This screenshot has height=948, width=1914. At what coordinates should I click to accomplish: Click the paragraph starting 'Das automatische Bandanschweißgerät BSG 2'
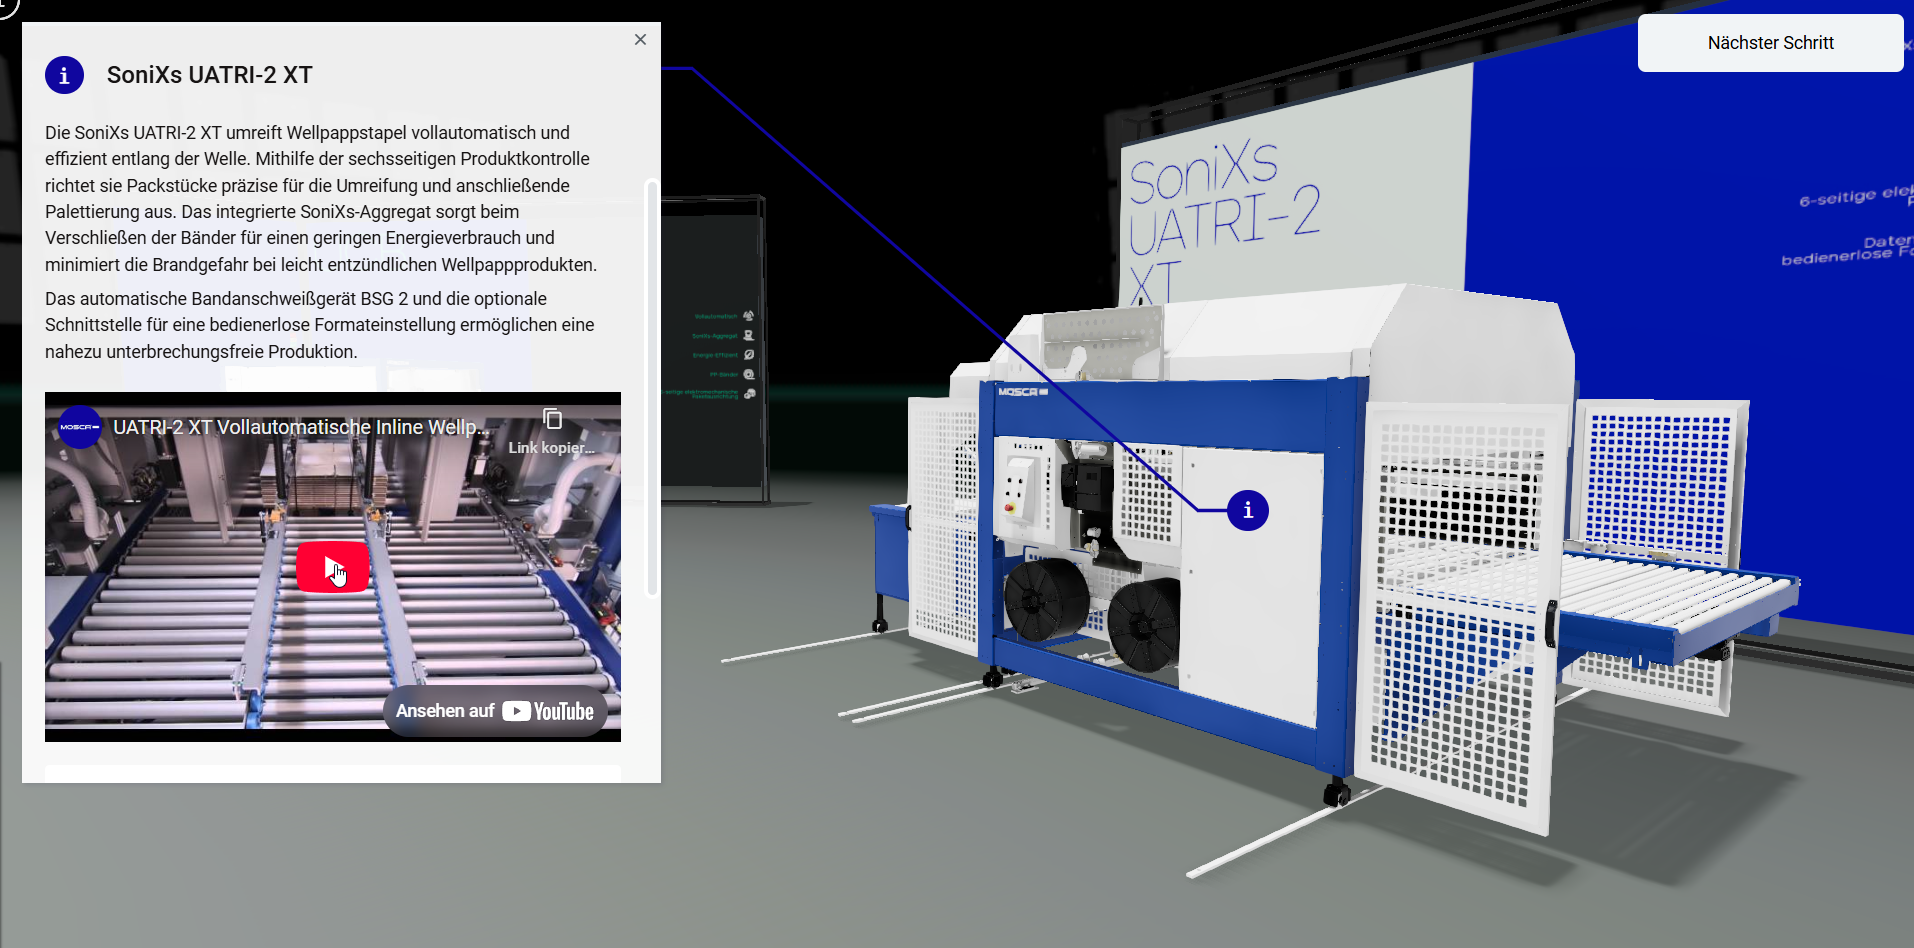[x=320, y=325]
